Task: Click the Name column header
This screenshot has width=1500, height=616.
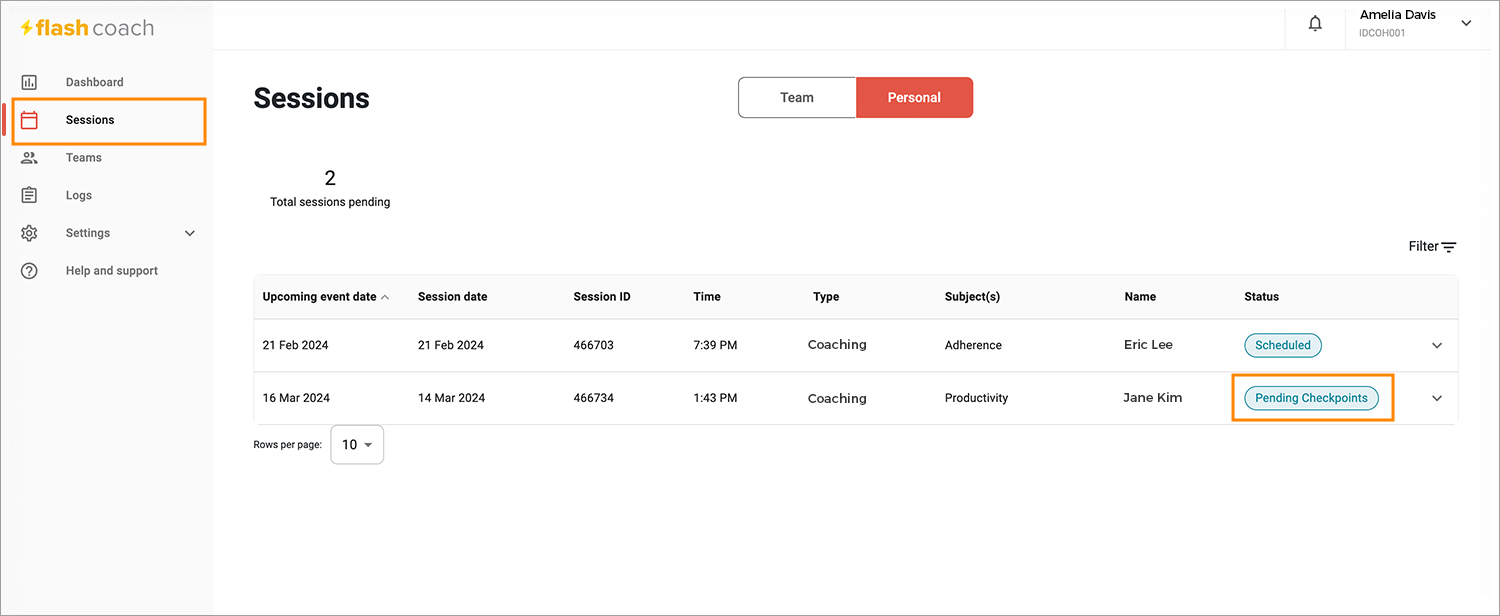Action: 1140,297
